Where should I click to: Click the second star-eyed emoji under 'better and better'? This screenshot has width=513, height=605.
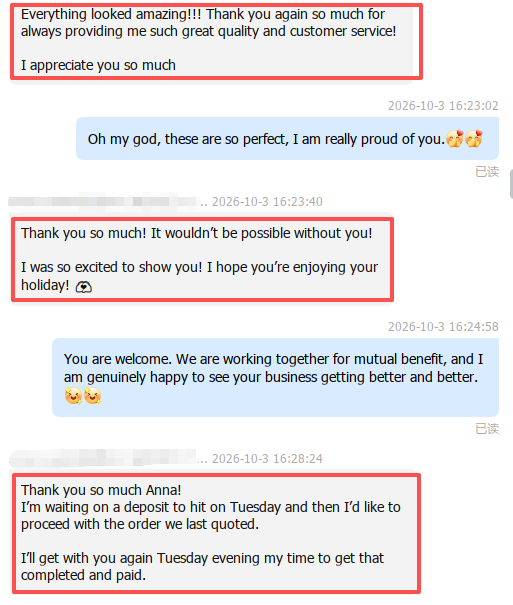(x=92, y=395)
